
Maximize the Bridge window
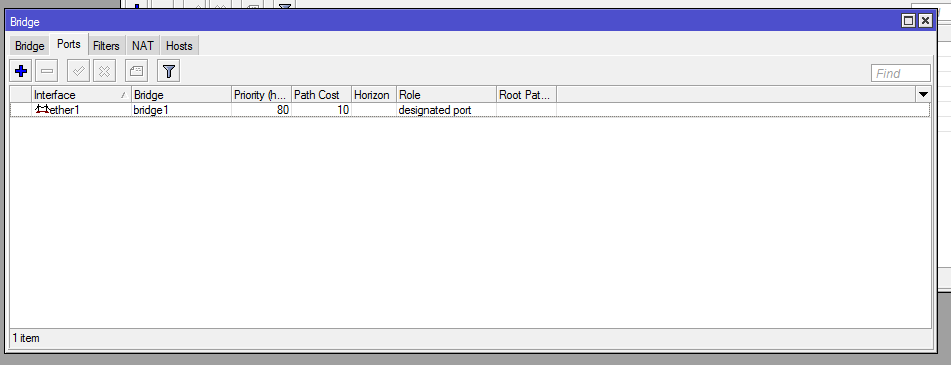coord(909,21)
